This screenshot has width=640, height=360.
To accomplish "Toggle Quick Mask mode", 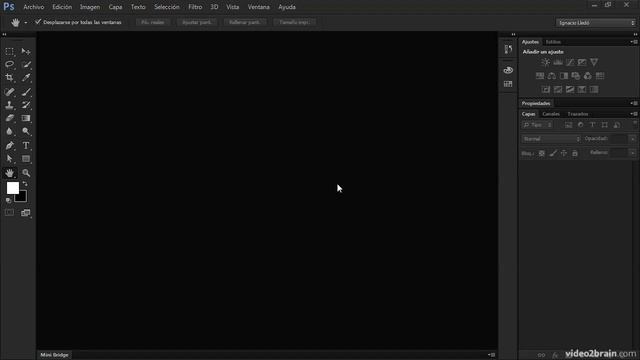I will [x=9, y=213].
